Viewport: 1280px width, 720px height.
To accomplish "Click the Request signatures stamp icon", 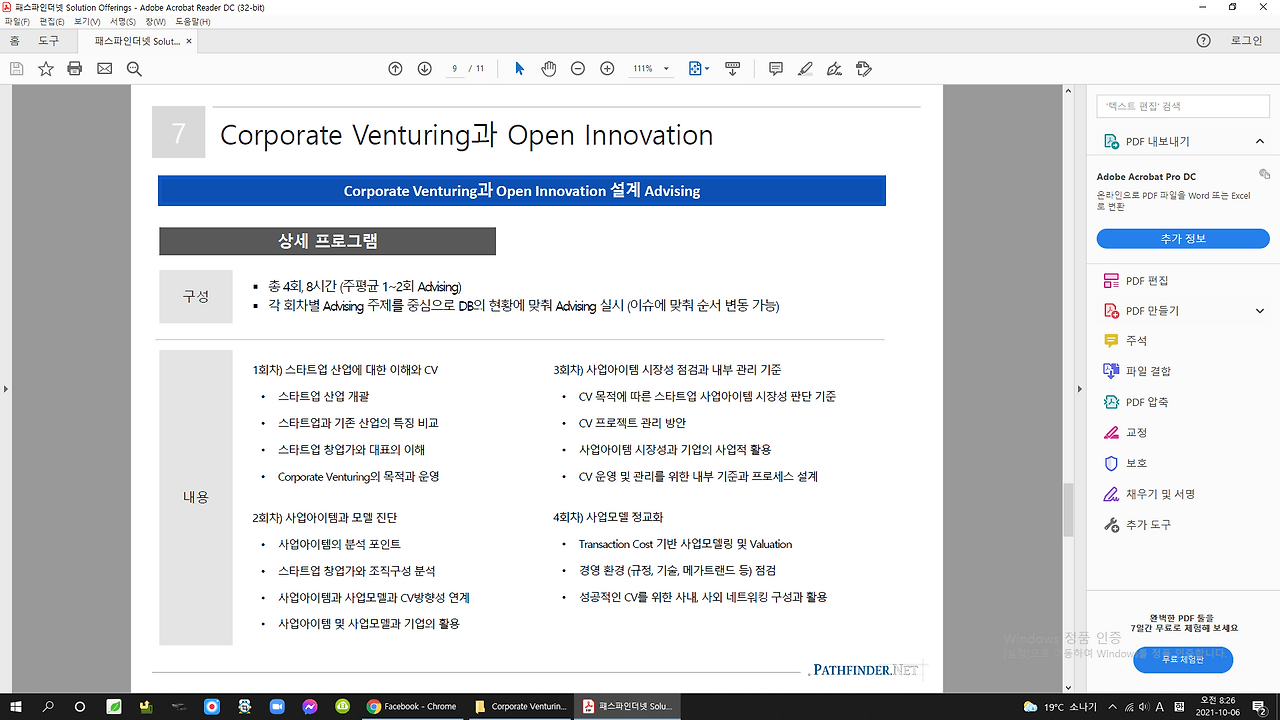I will [x=865, y=69].
